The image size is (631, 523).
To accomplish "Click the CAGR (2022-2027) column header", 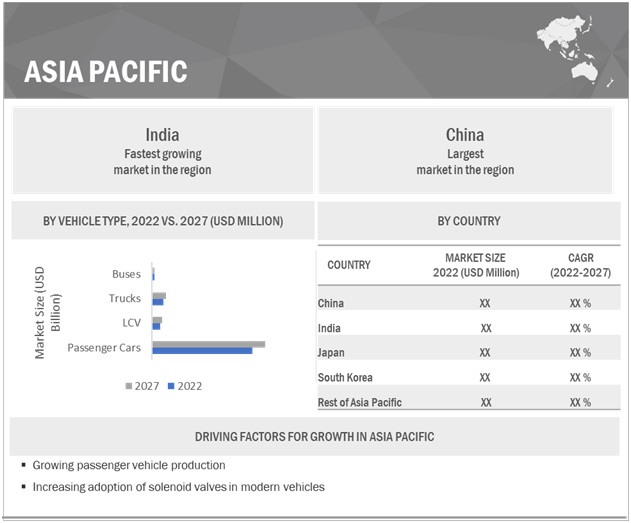I will tap(579, 265).
